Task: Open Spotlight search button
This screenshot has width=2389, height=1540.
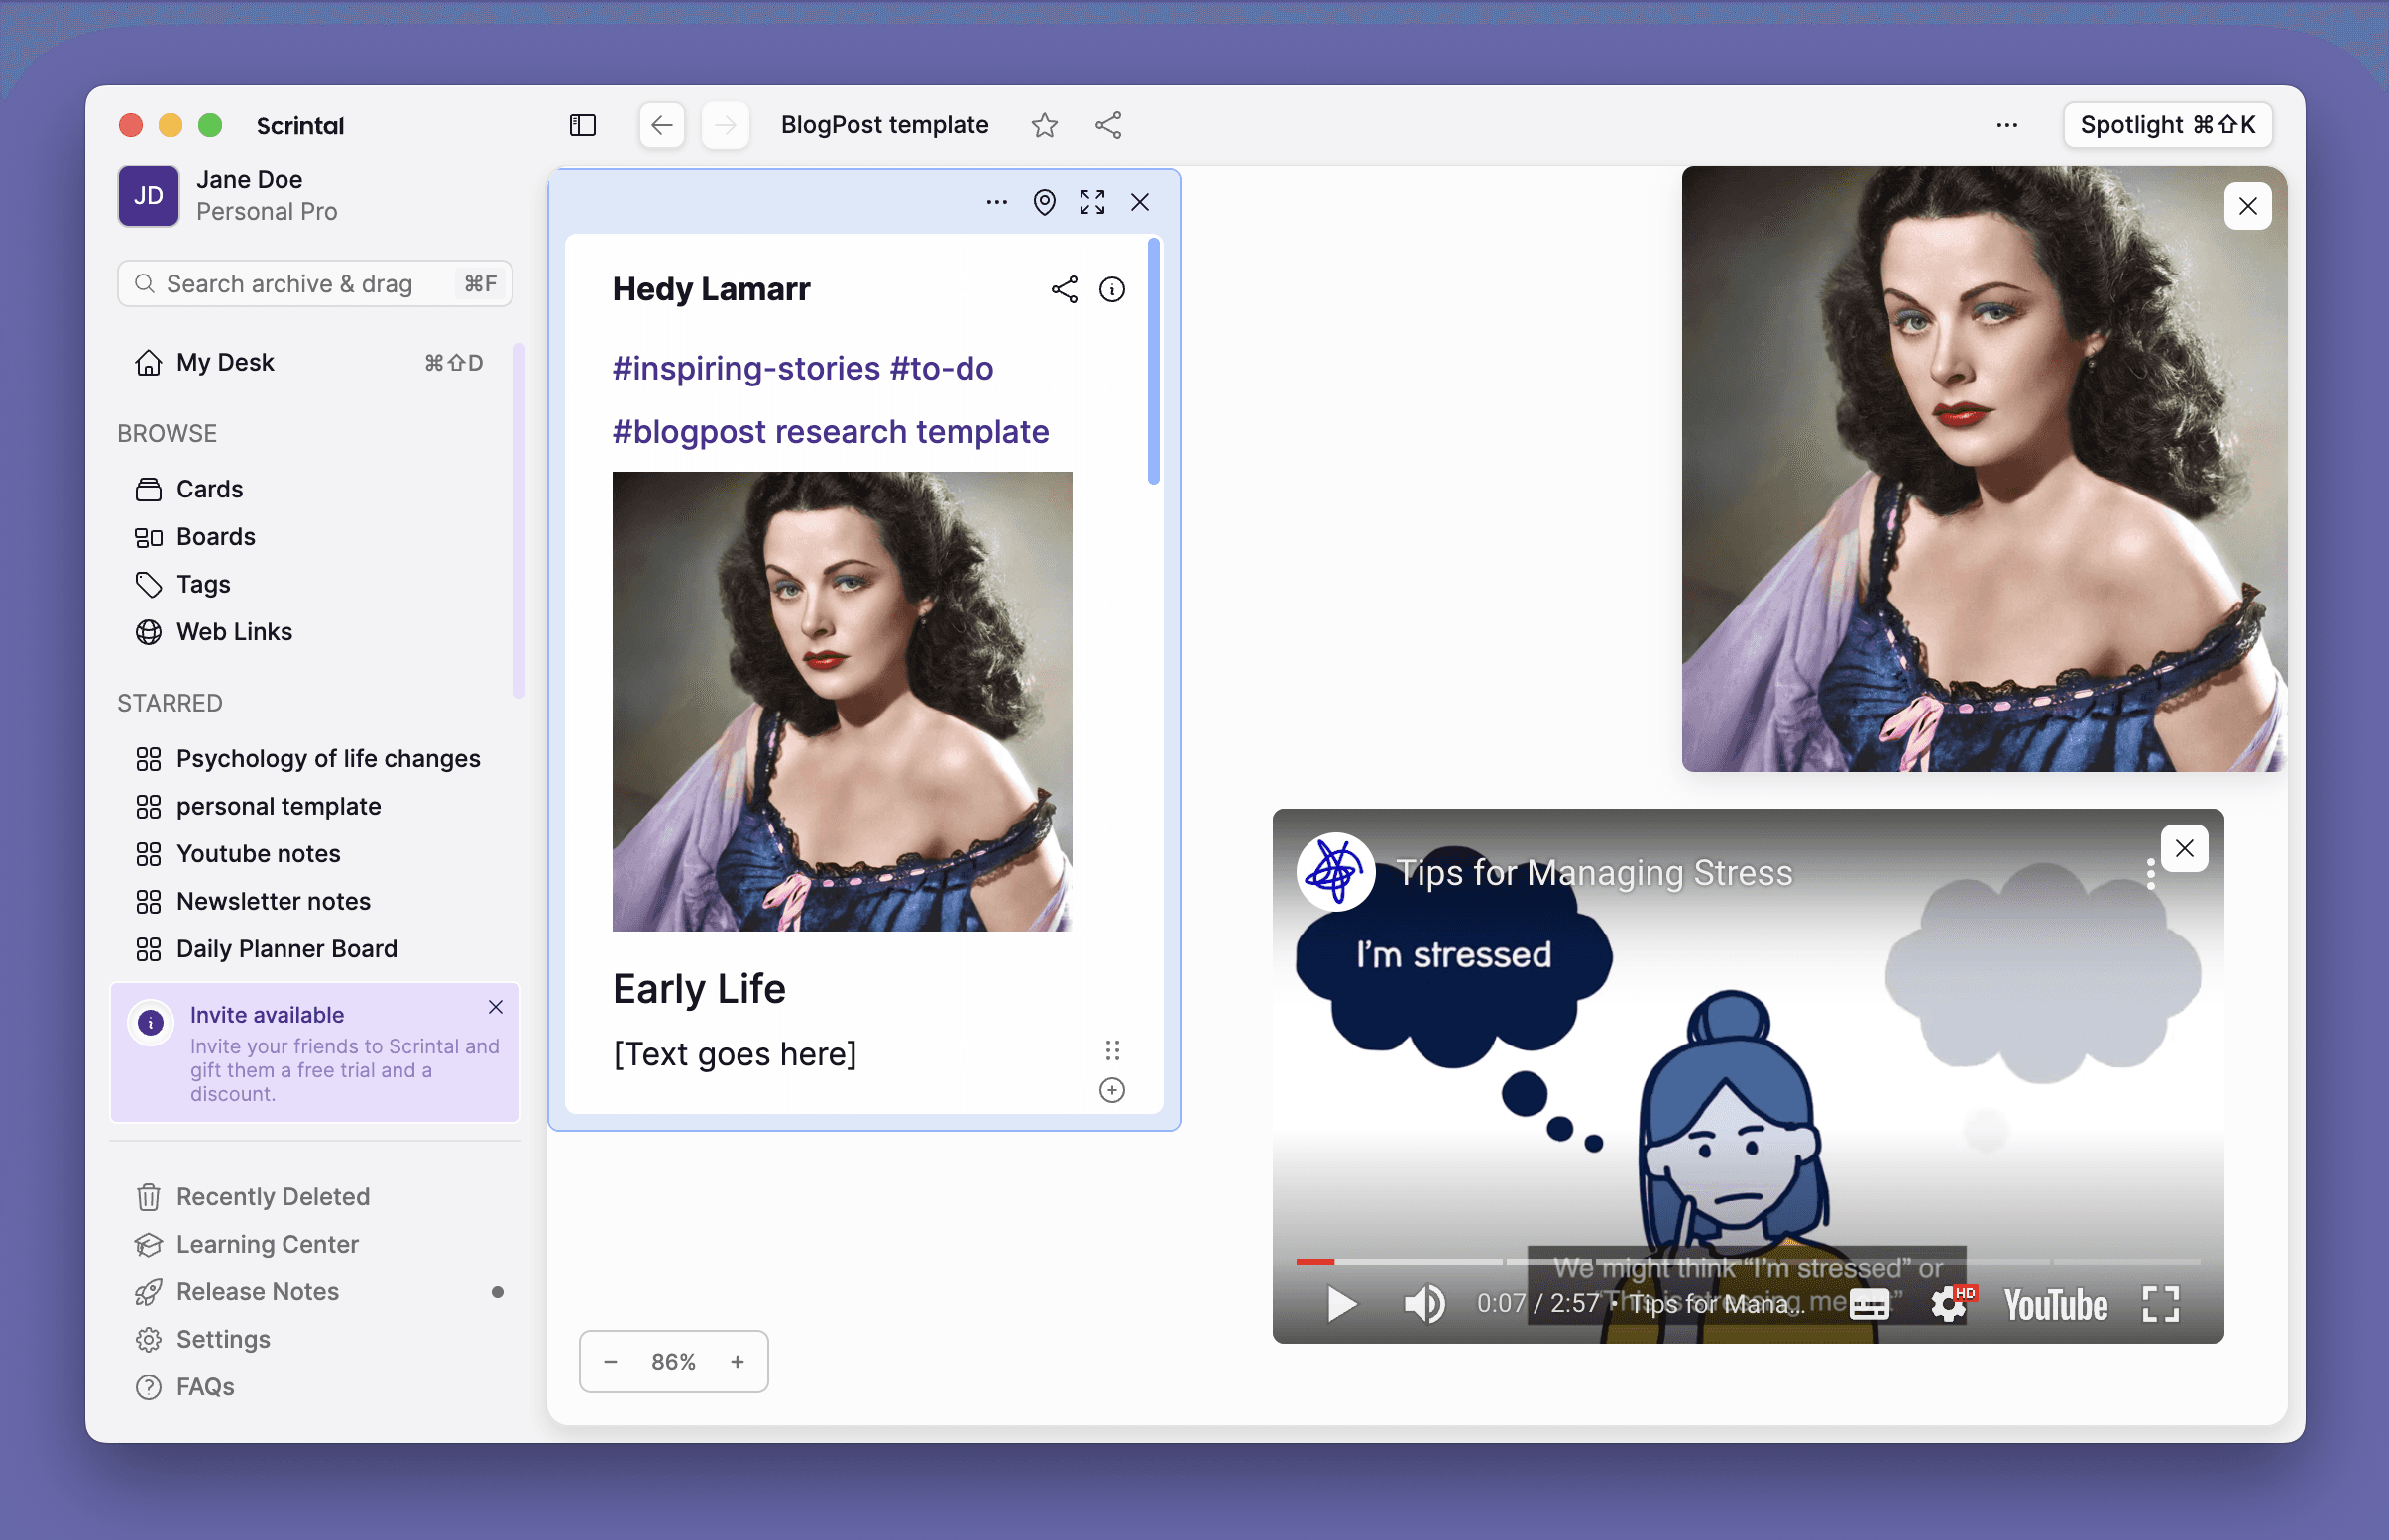Action: [2166, 125]
